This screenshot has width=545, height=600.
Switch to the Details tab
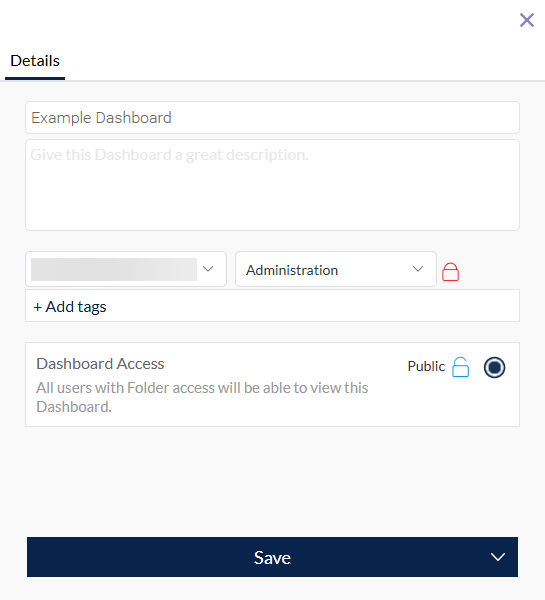35,61
